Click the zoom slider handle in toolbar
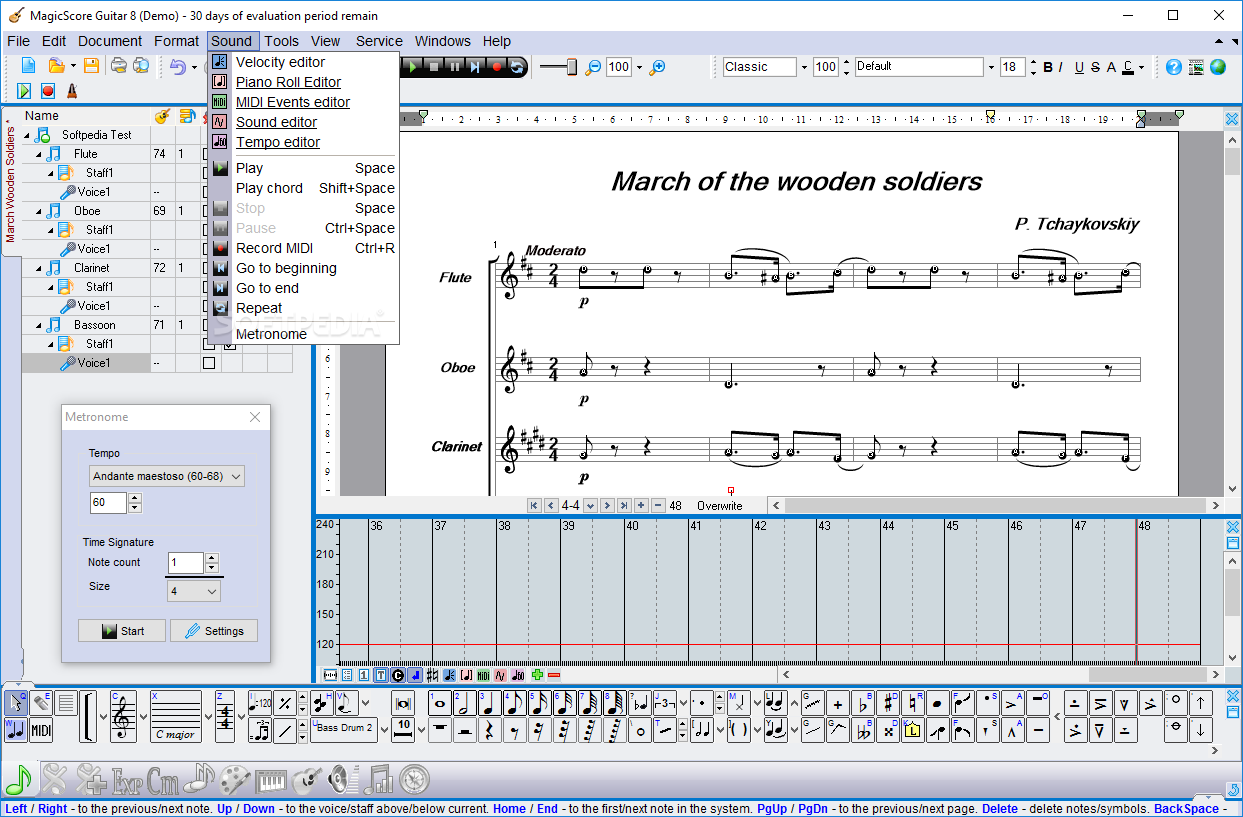Image resolution: width=1243 pixels, height=817 pixels. [x=571, y=67]
